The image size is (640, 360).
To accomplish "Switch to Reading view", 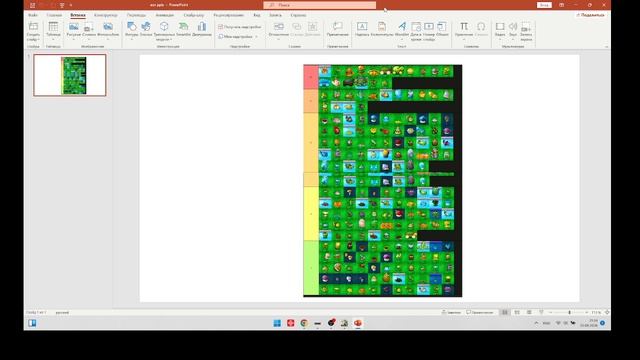I will click(529, 312).
